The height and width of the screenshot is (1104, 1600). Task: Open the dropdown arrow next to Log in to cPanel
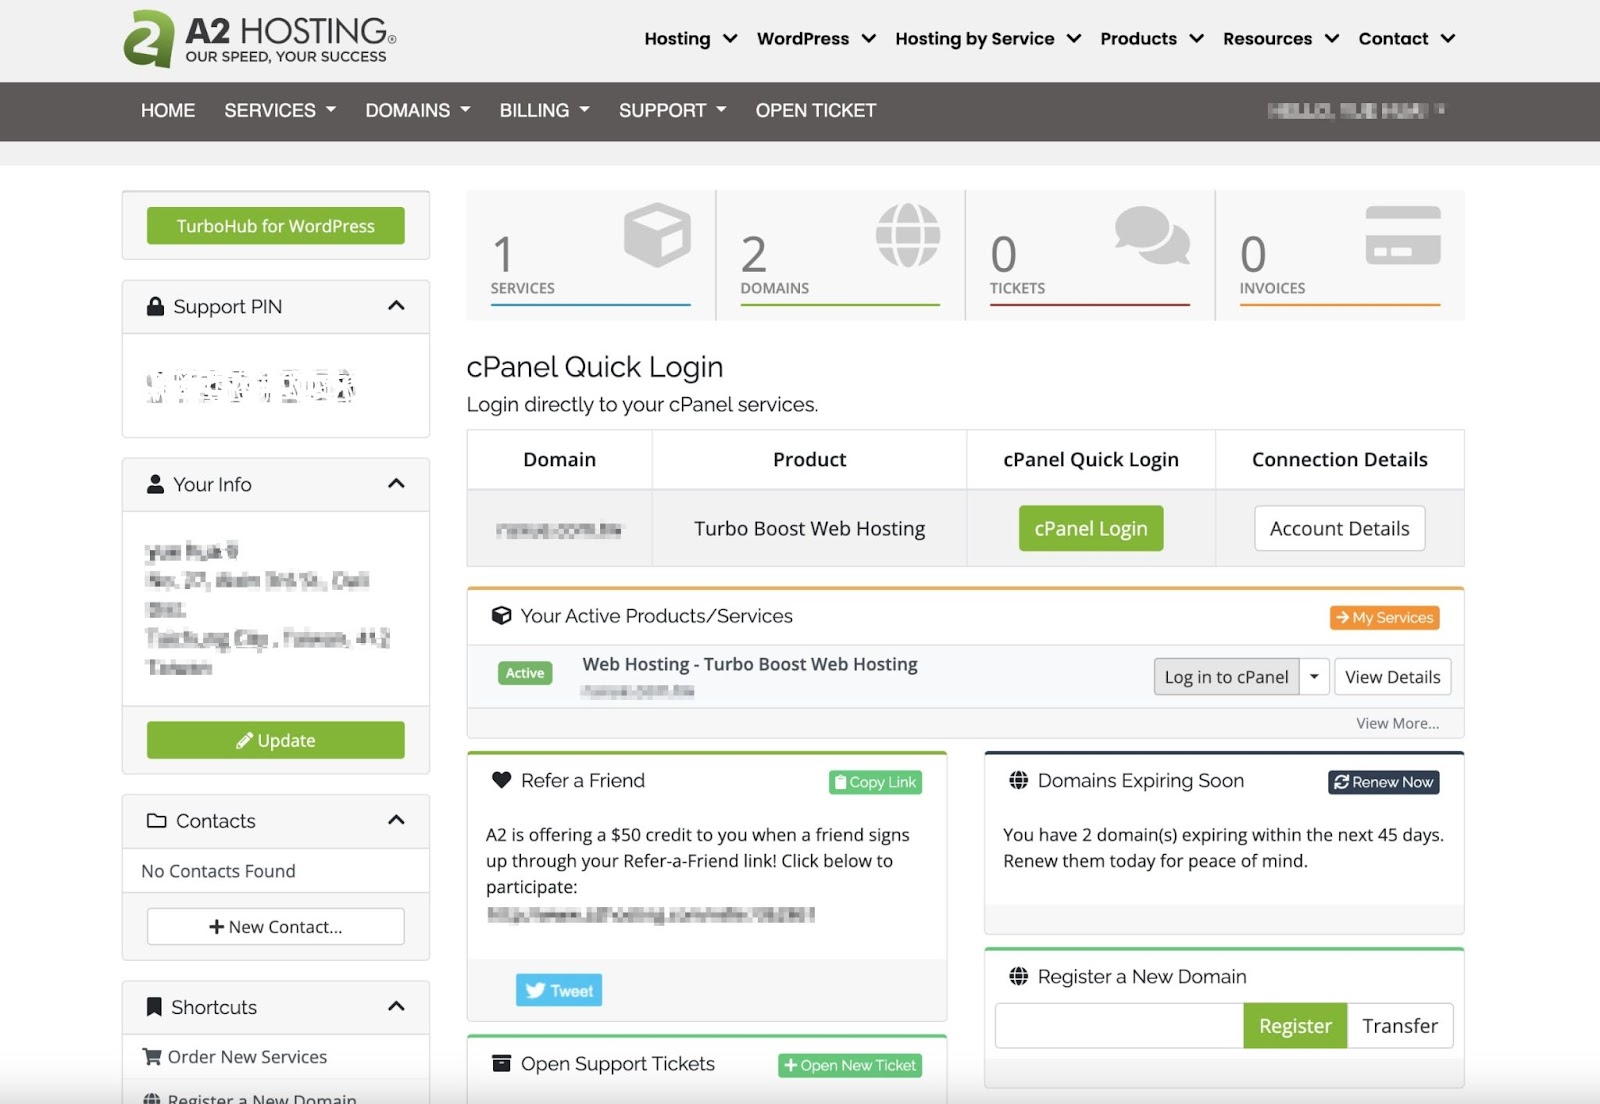point(1315,677)
